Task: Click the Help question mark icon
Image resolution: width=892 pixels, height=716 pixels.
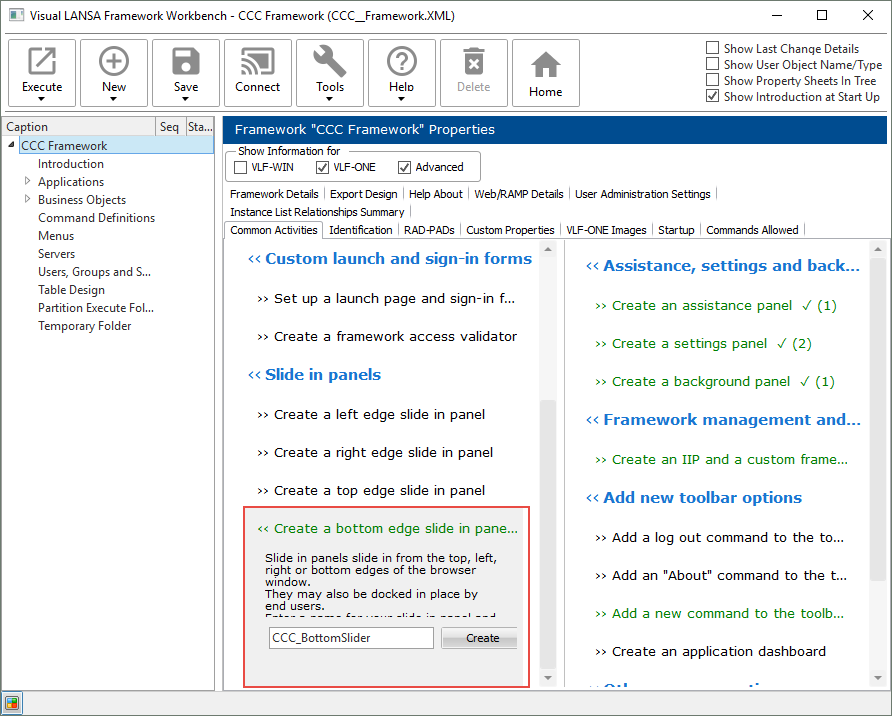Action: 402,62
